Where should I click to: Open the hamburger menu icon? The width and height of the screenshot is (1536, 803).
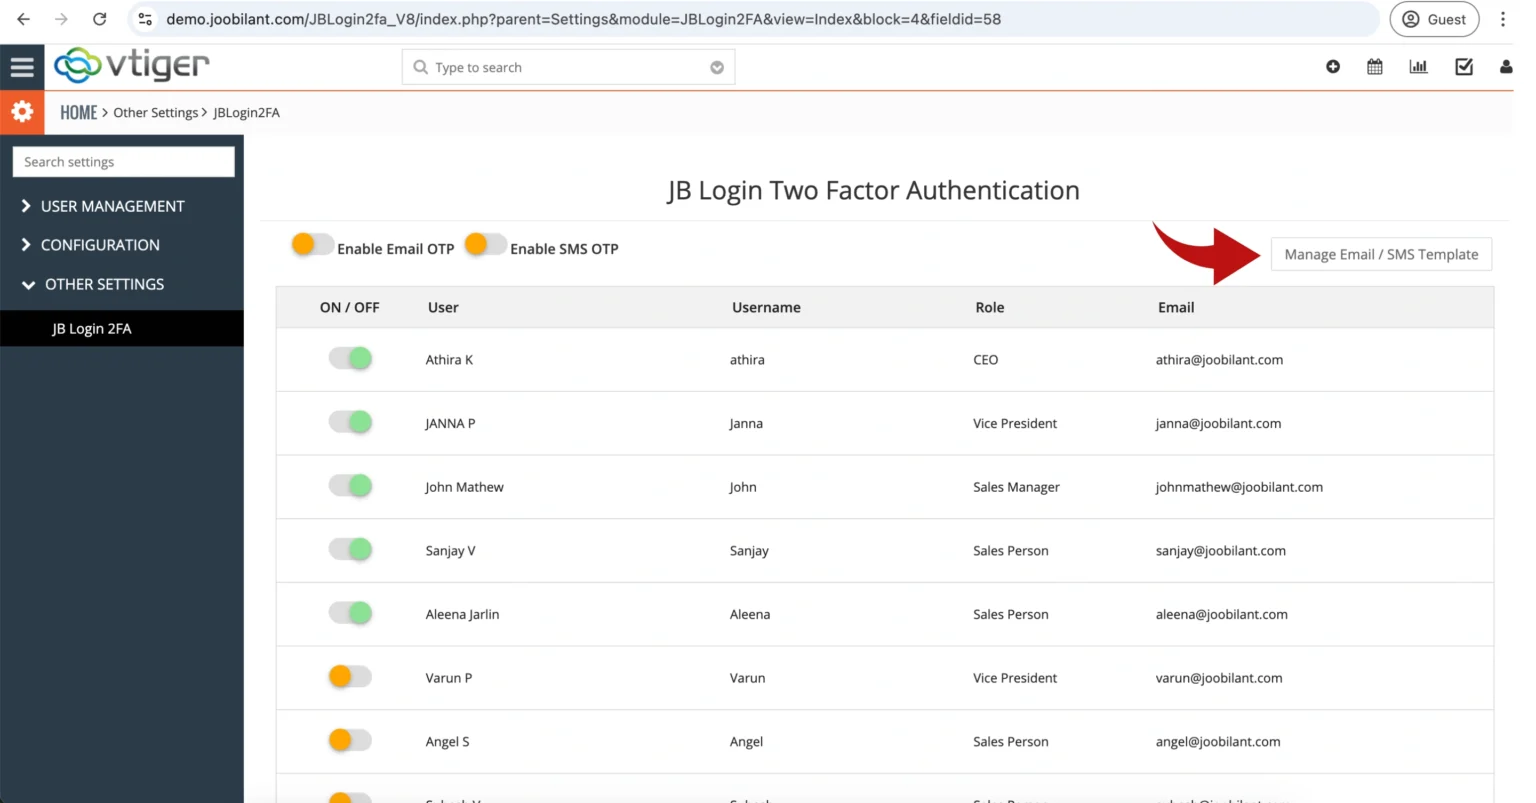pos(23,66)
